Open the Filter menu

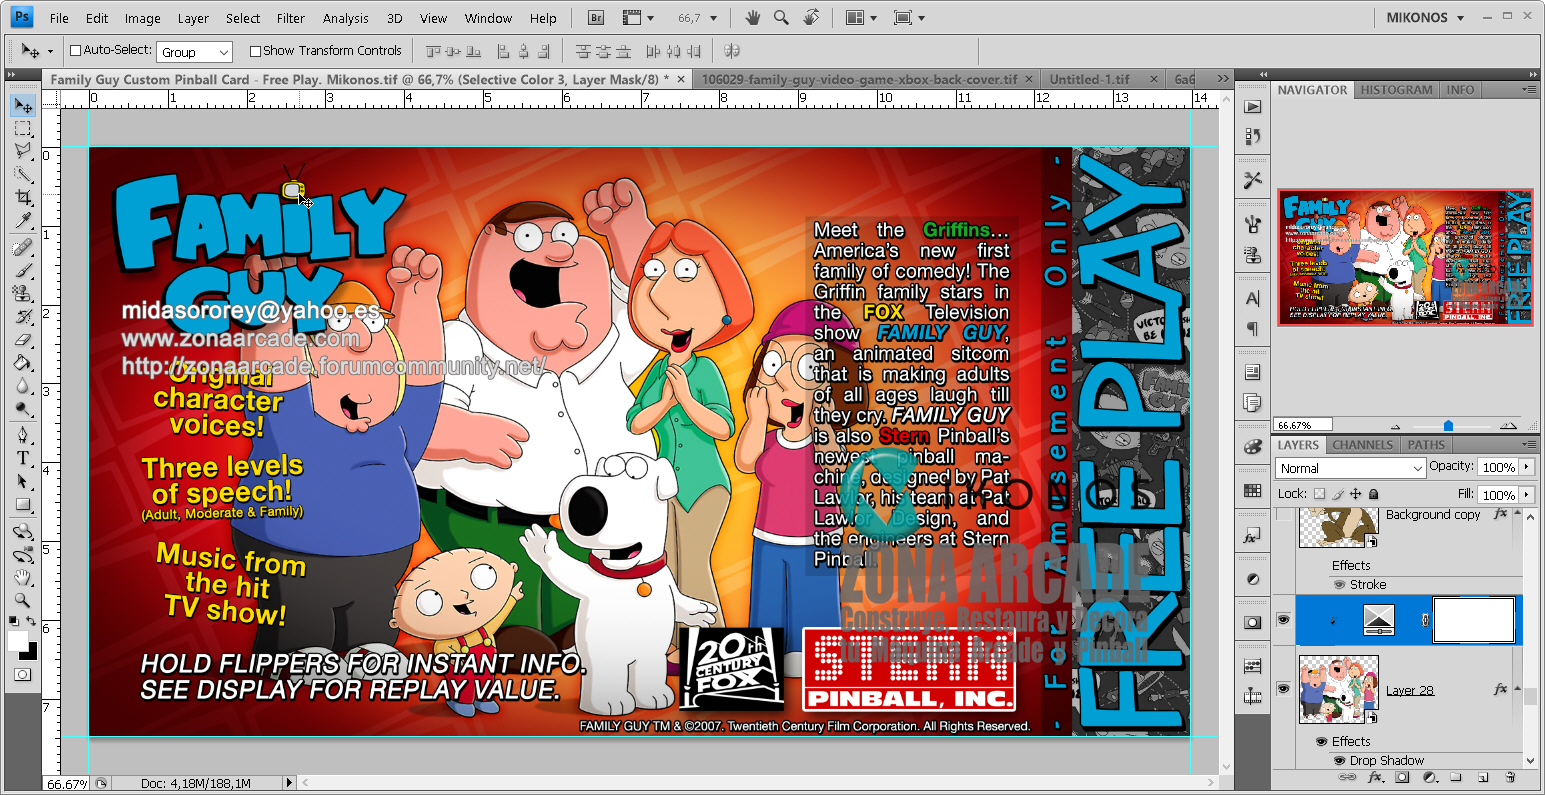tap(291, 18)
